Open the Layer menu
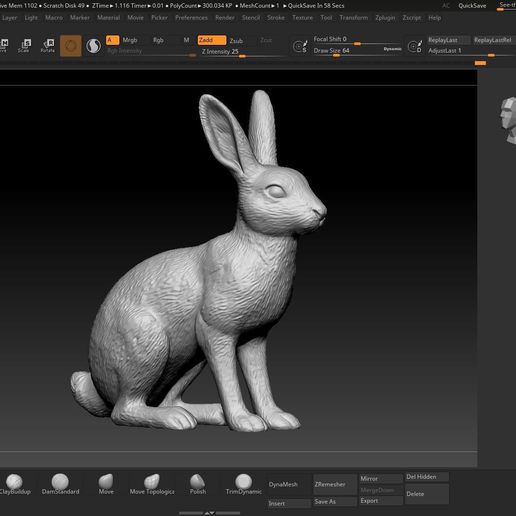This screenshot has width=516, height=516. [9, 18]
